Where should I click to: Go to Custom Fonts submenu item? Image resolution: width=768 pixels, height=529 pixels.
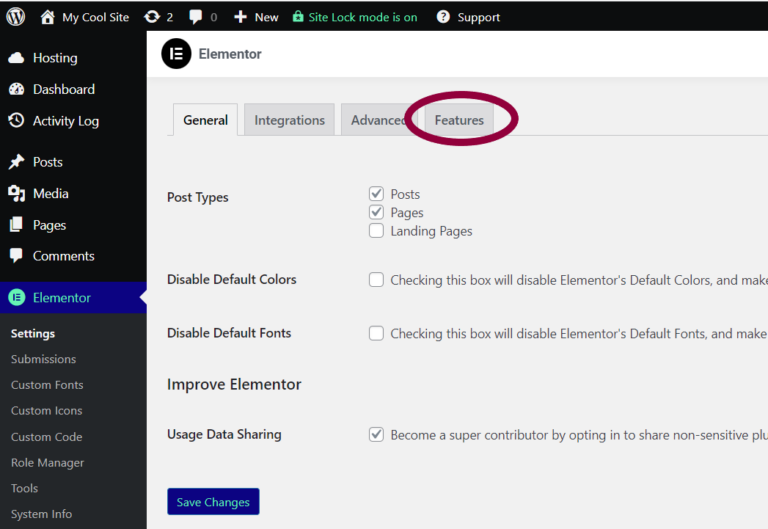point(47,385)
